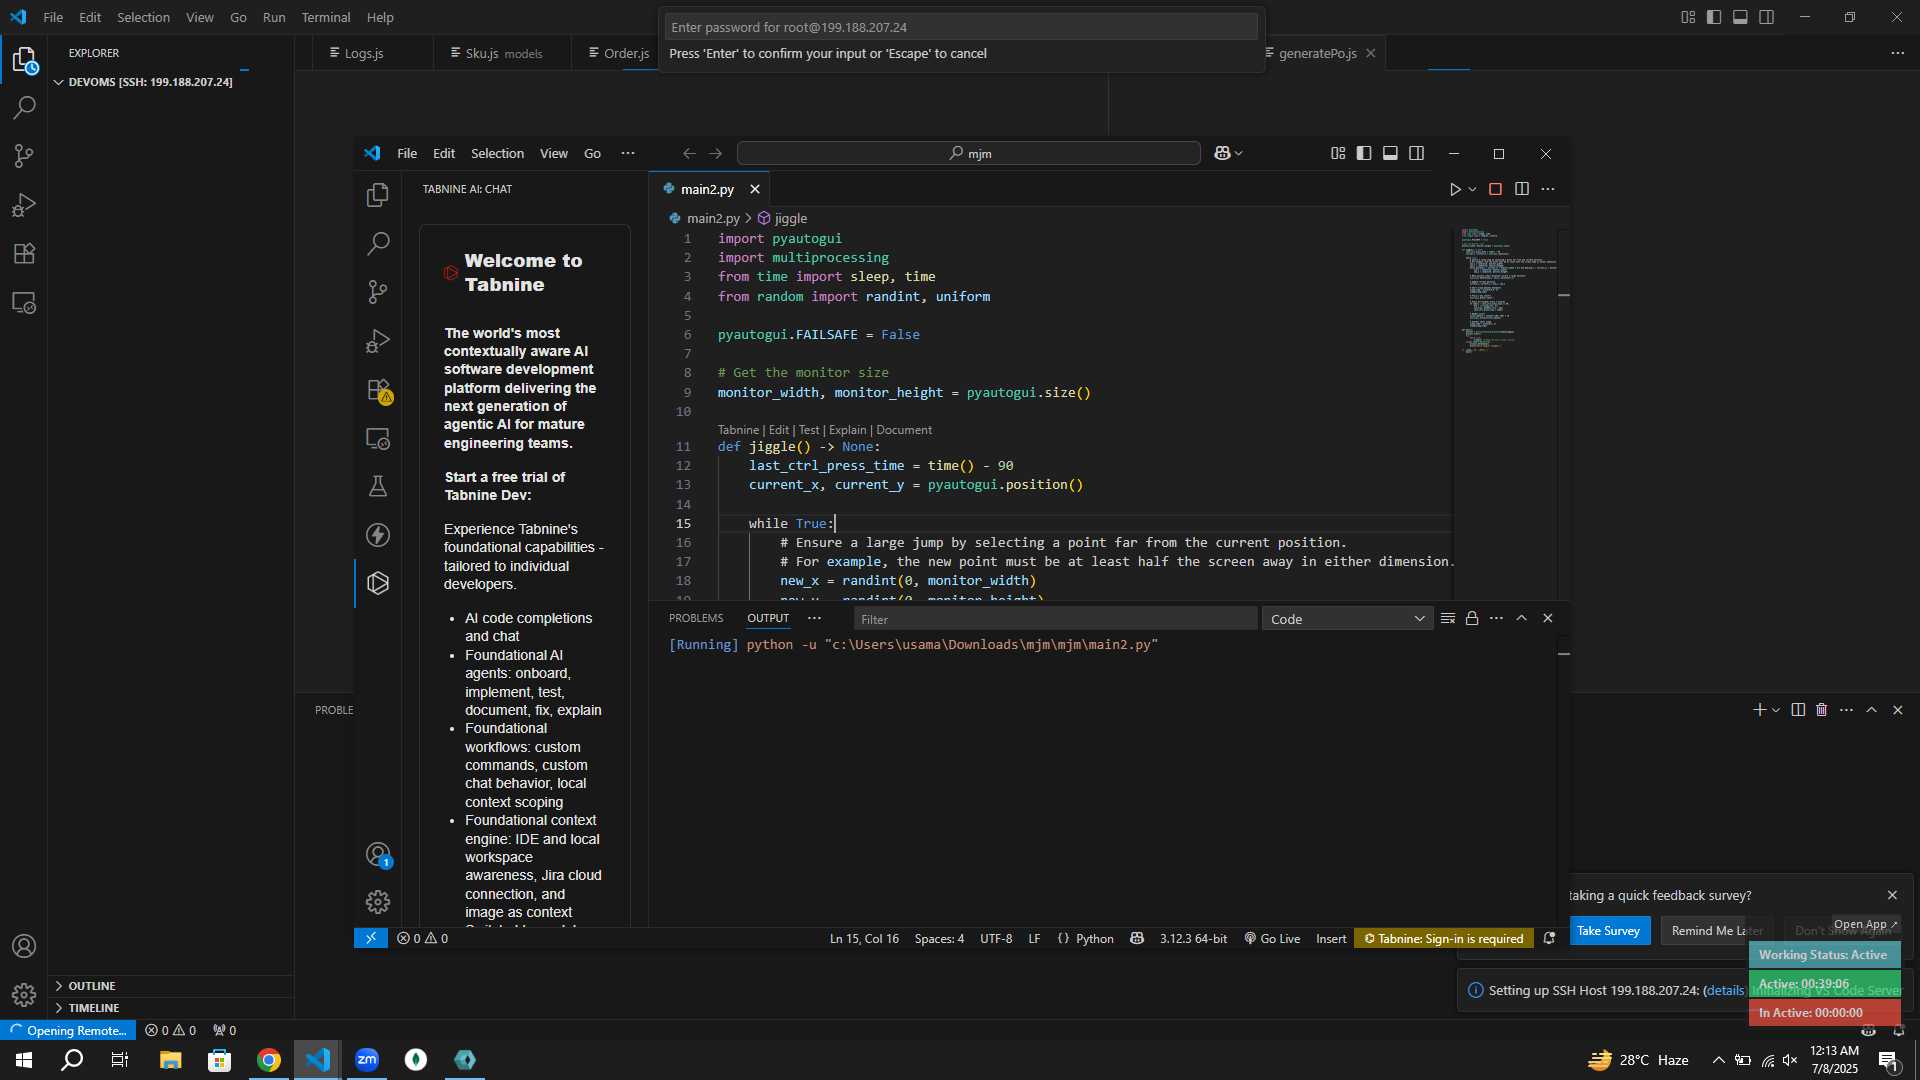1920x1080 pixels.
Task: Open the new terminal profile dropdown in the outer panel
Action: 1776,710
